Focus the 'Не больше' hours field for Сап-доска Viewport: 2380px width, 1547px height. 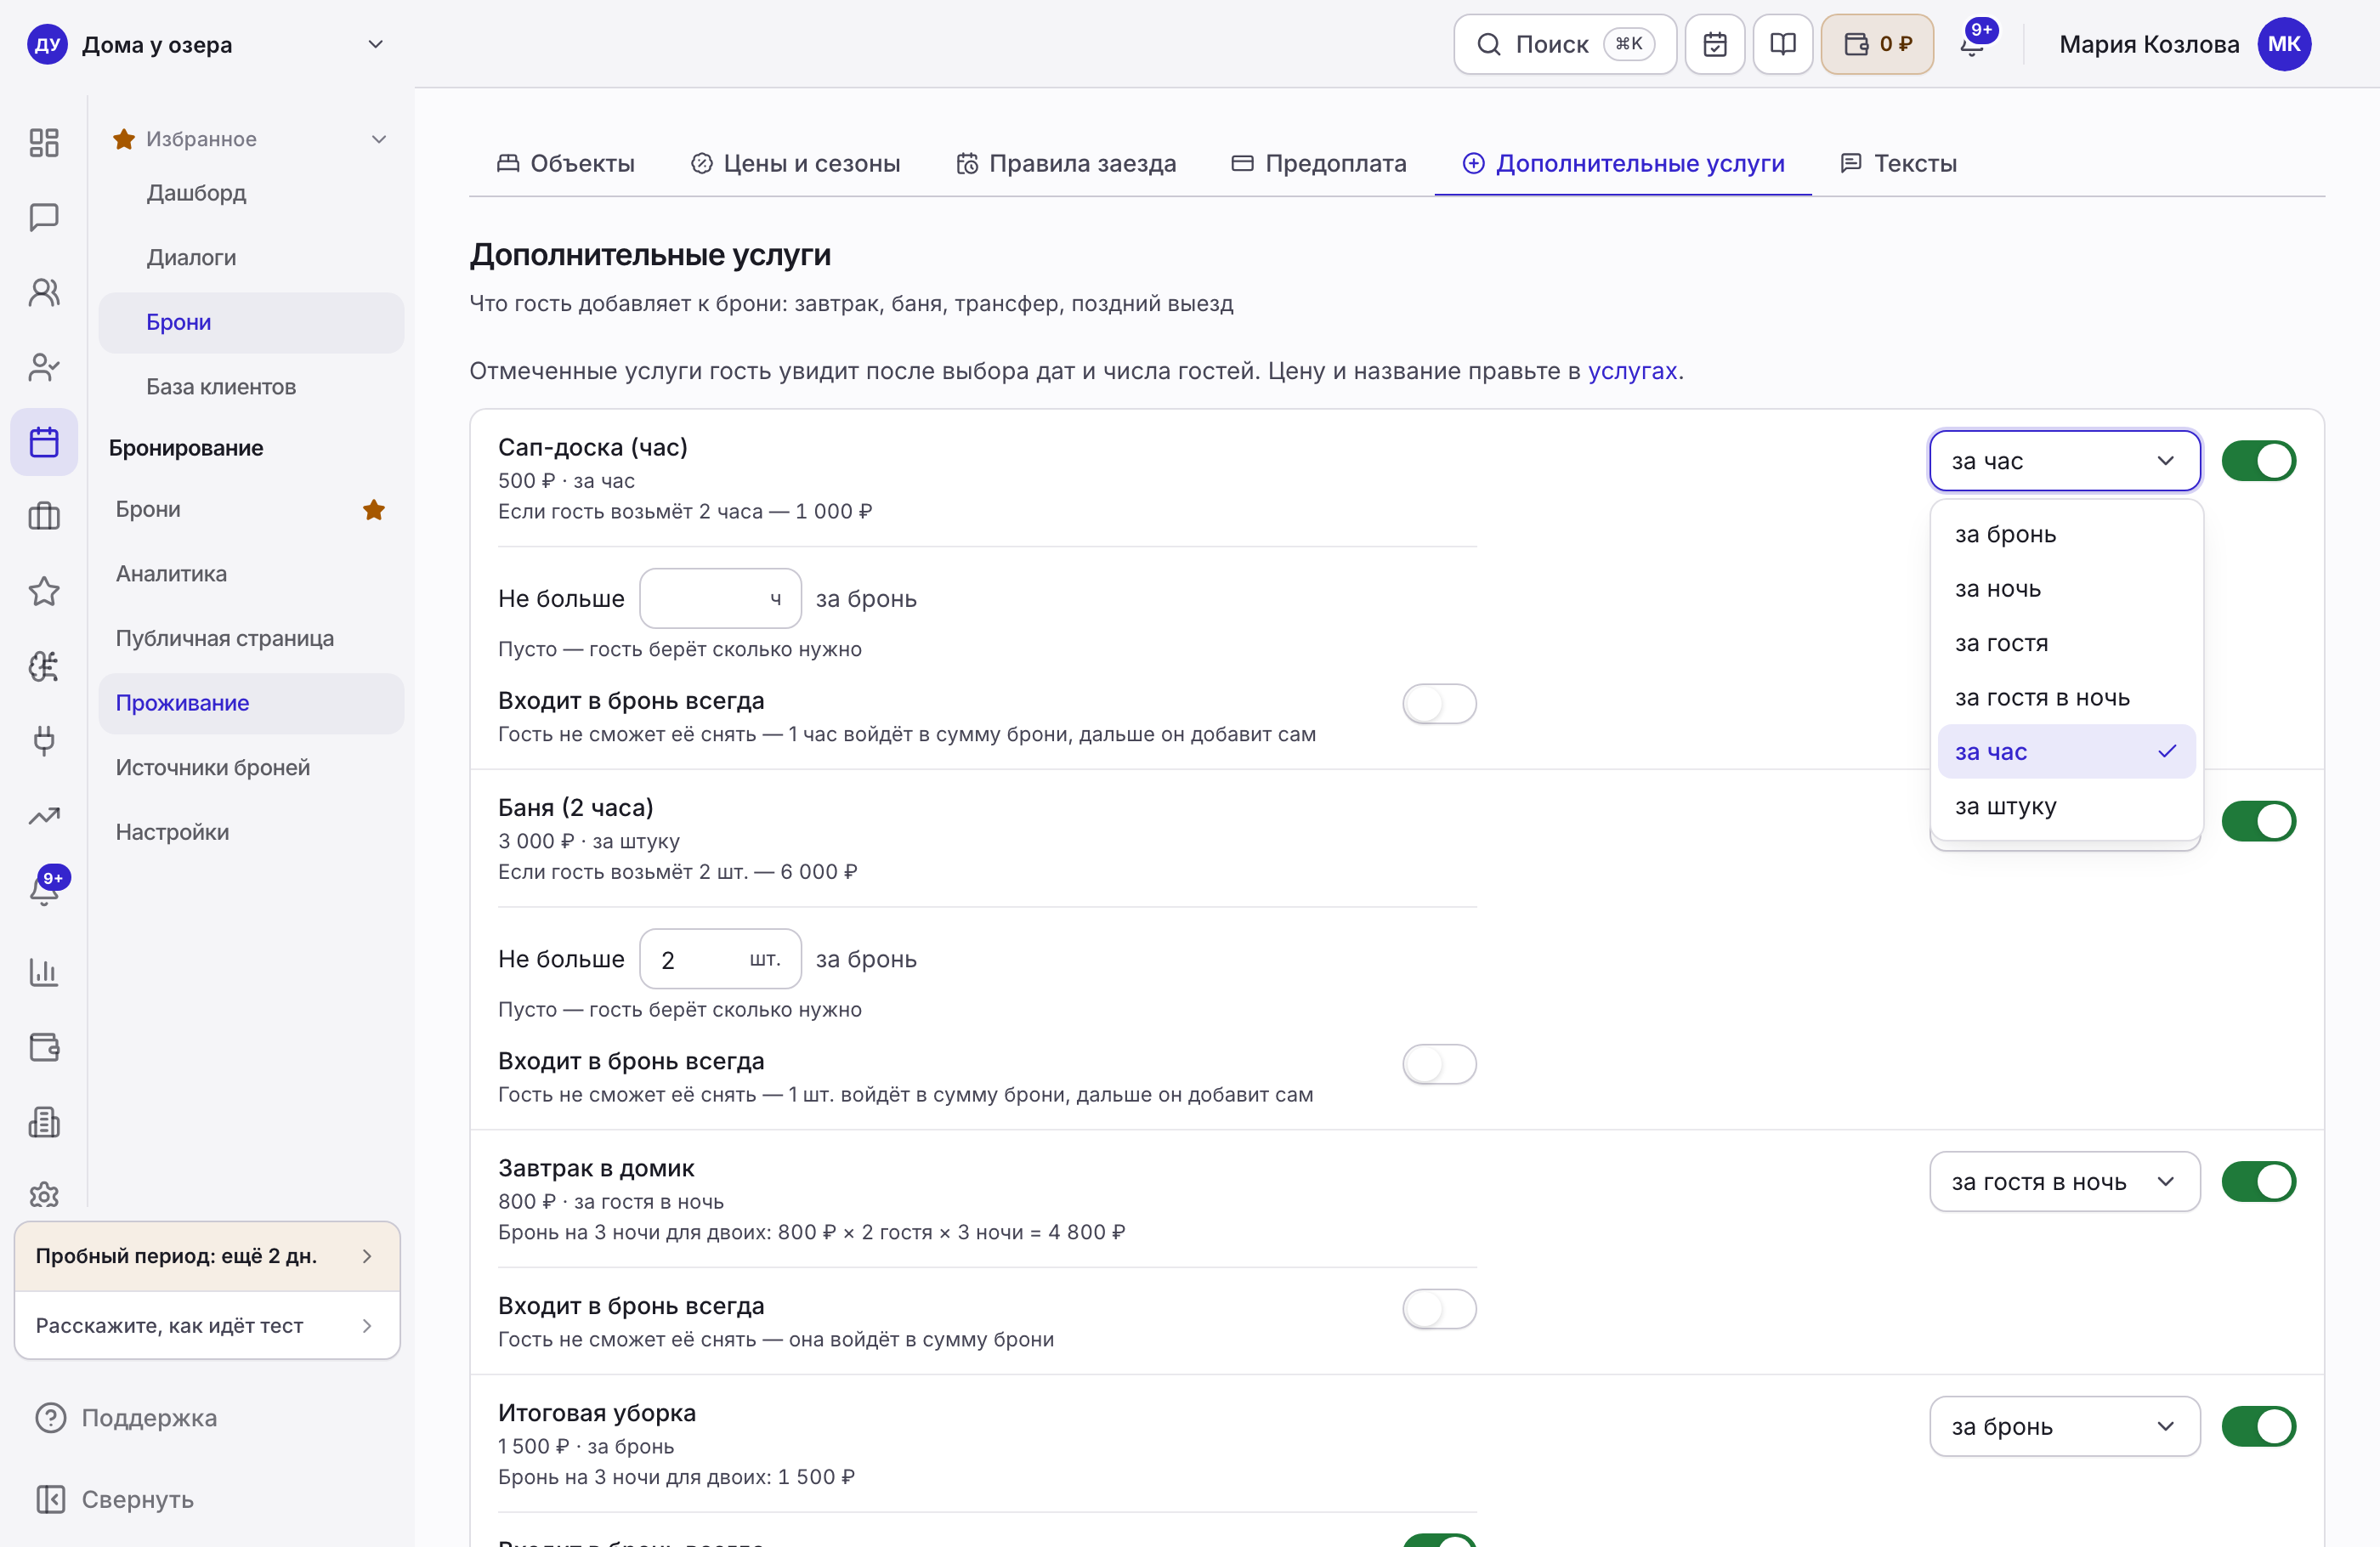(720, 599)
